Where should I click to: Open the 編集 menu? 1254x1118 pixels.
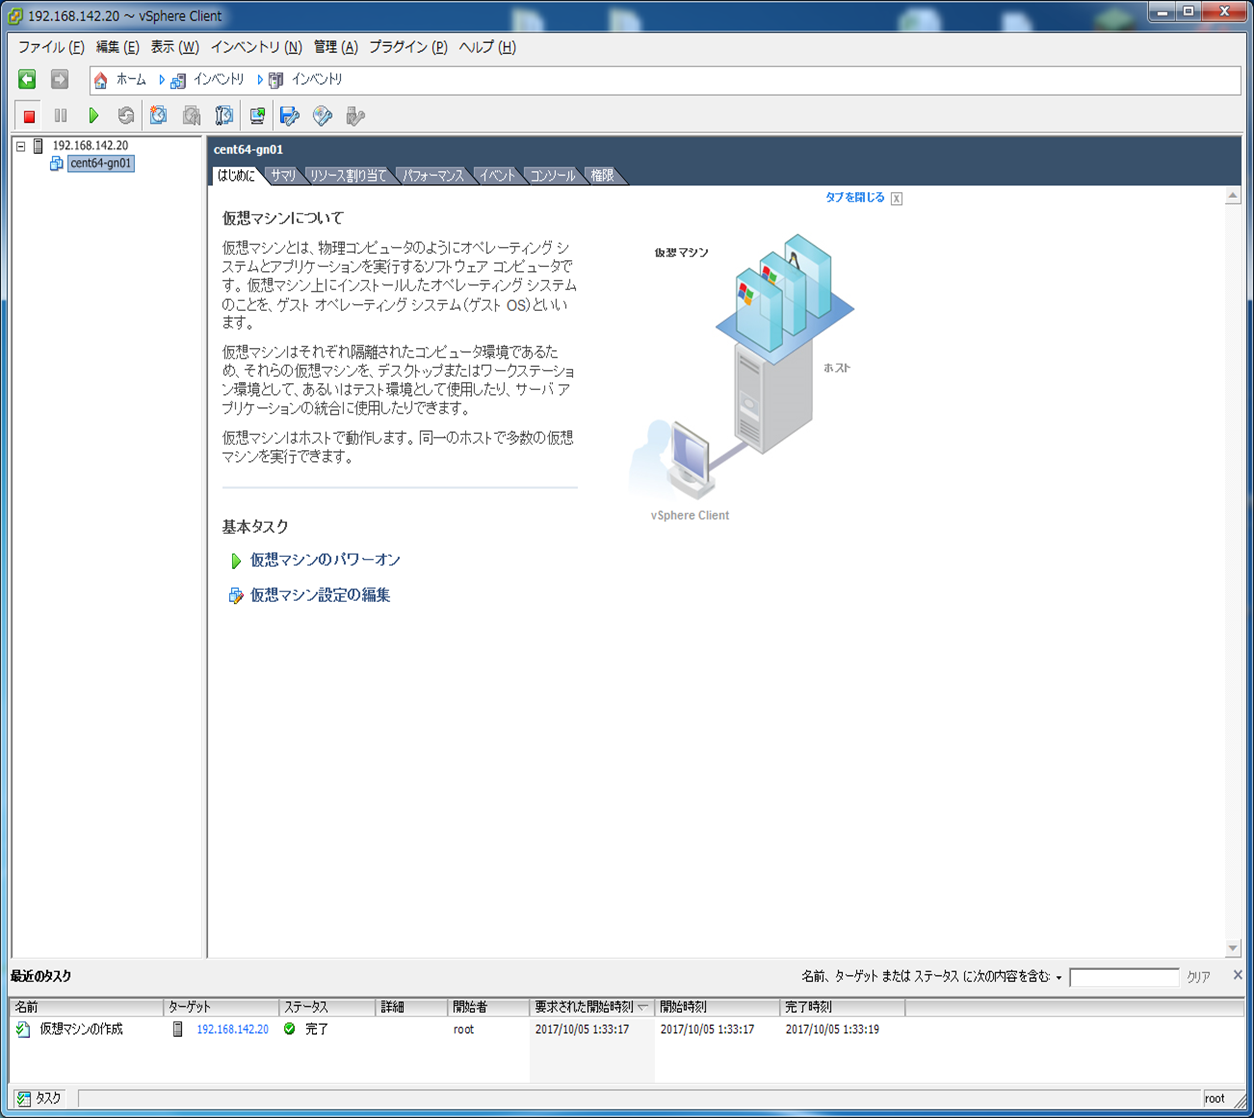[117, 47]
